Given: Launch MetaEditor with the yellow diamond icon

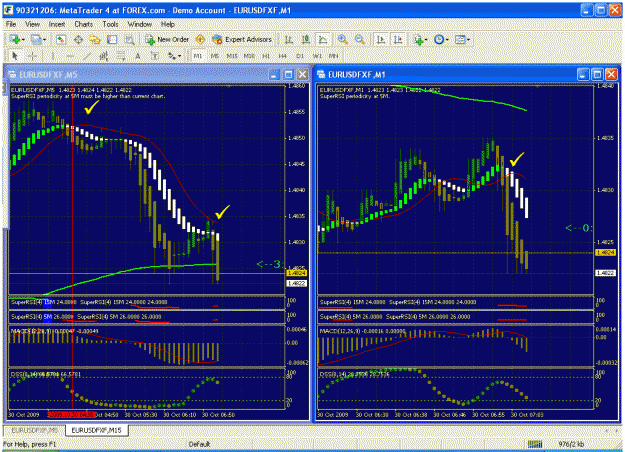Looking at the screenshot, I should tap(200, 39).
